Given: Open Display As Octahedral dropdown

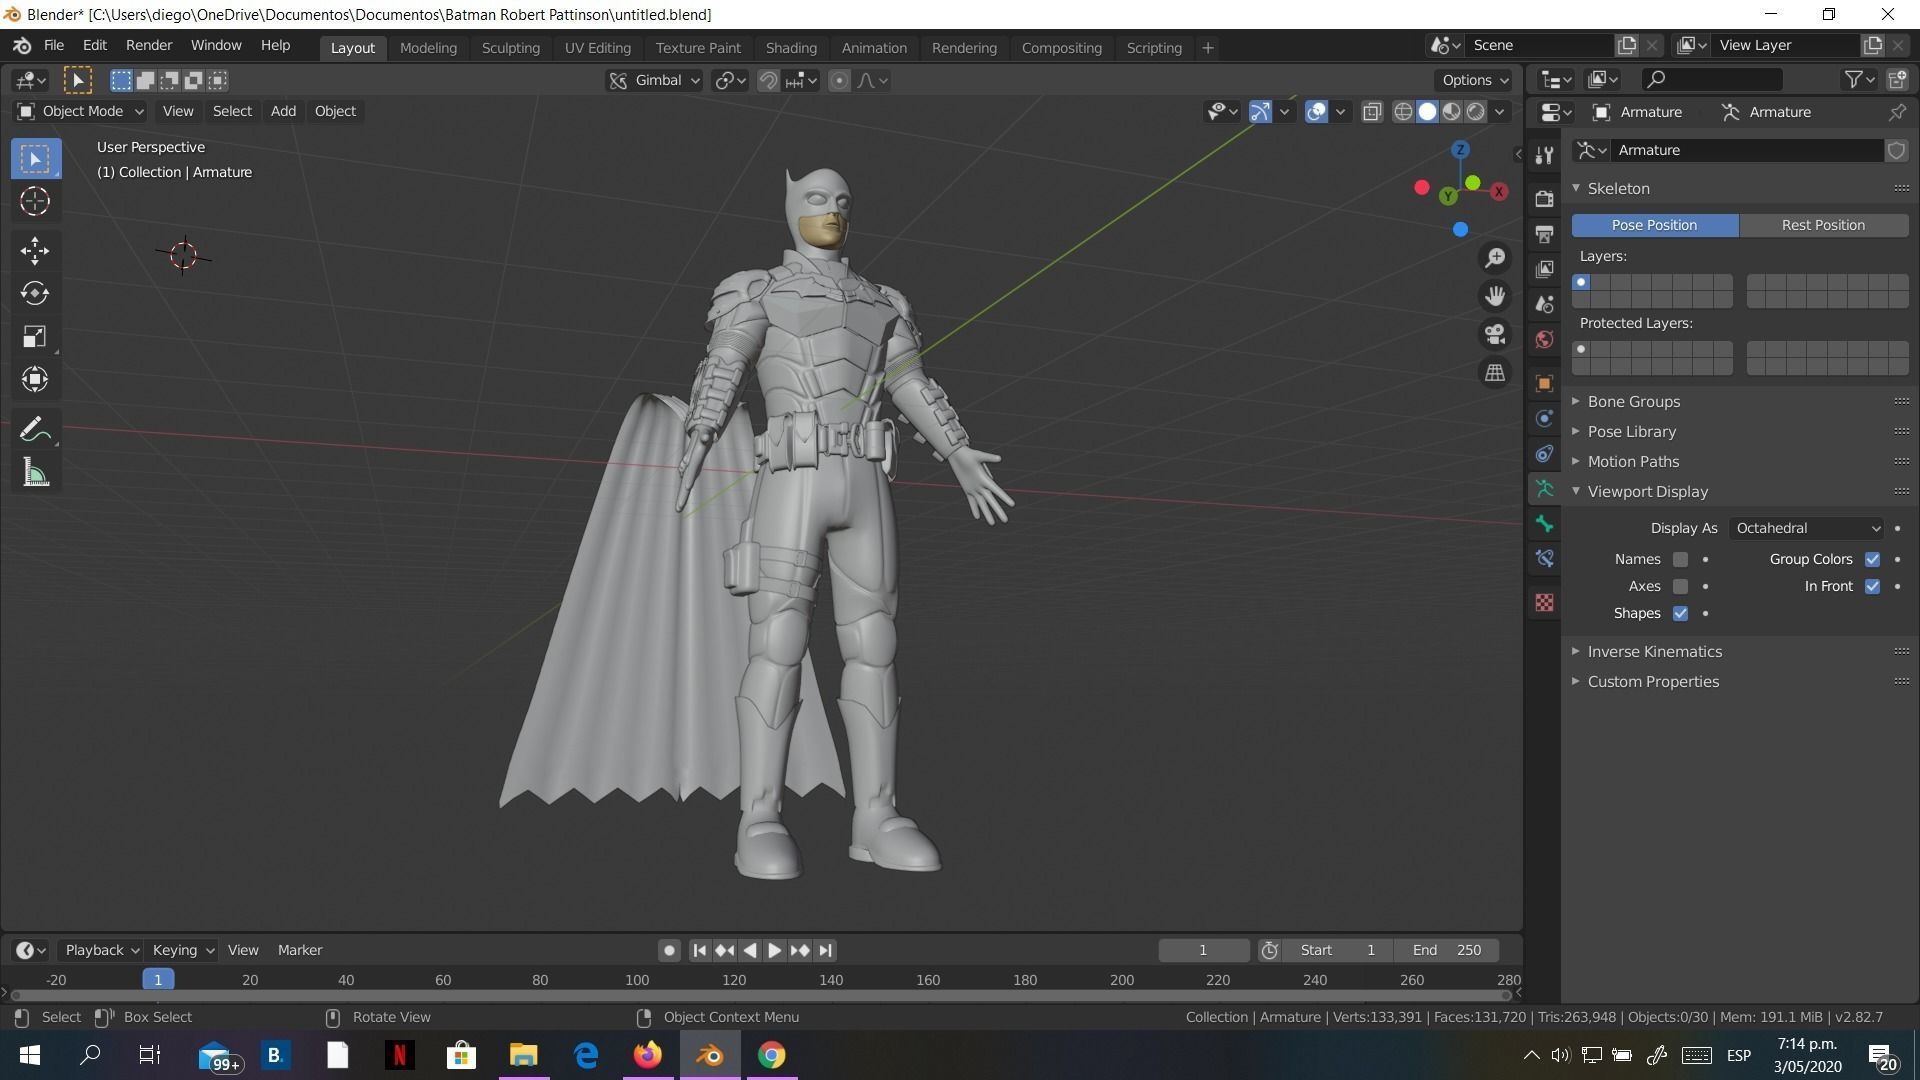Looking at the screenshot, I should coord(1807,528).
